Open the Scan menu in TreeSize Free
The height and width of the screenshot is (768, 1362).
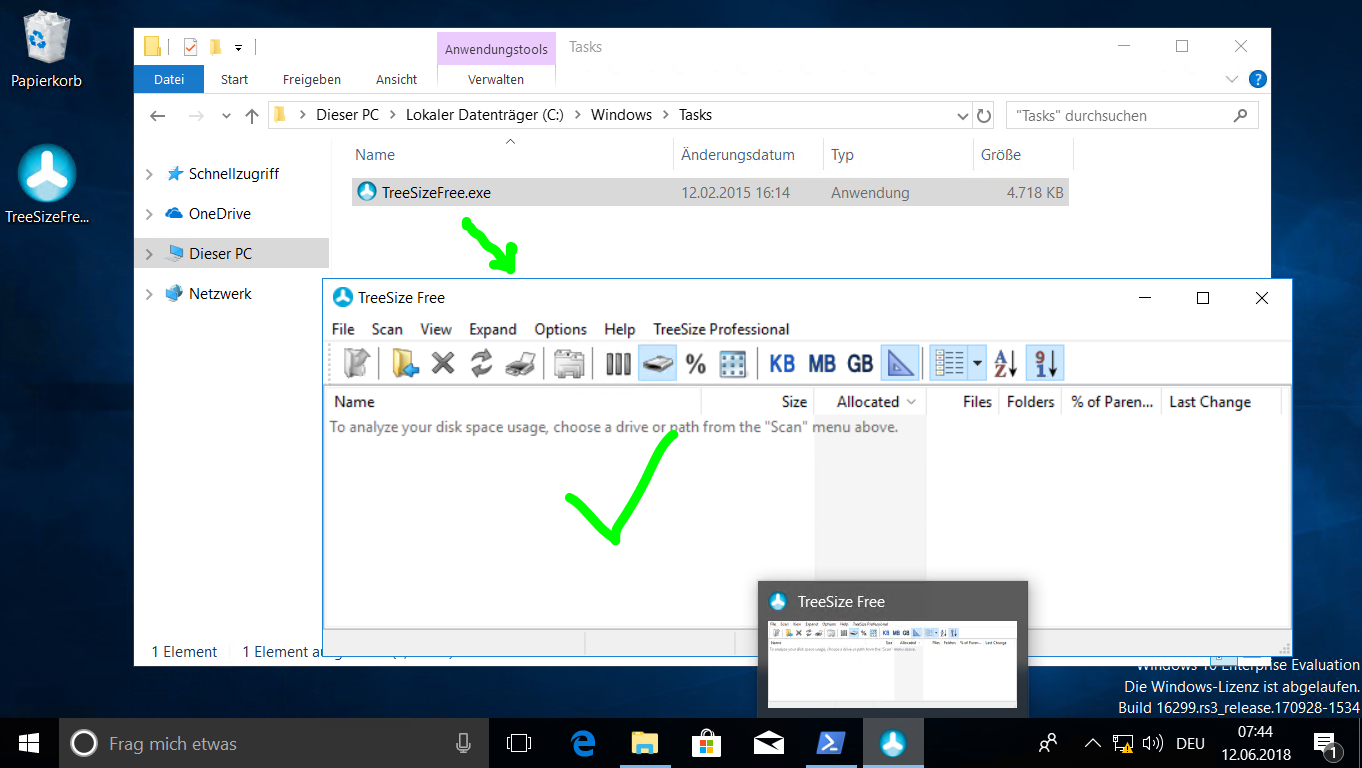387,329
